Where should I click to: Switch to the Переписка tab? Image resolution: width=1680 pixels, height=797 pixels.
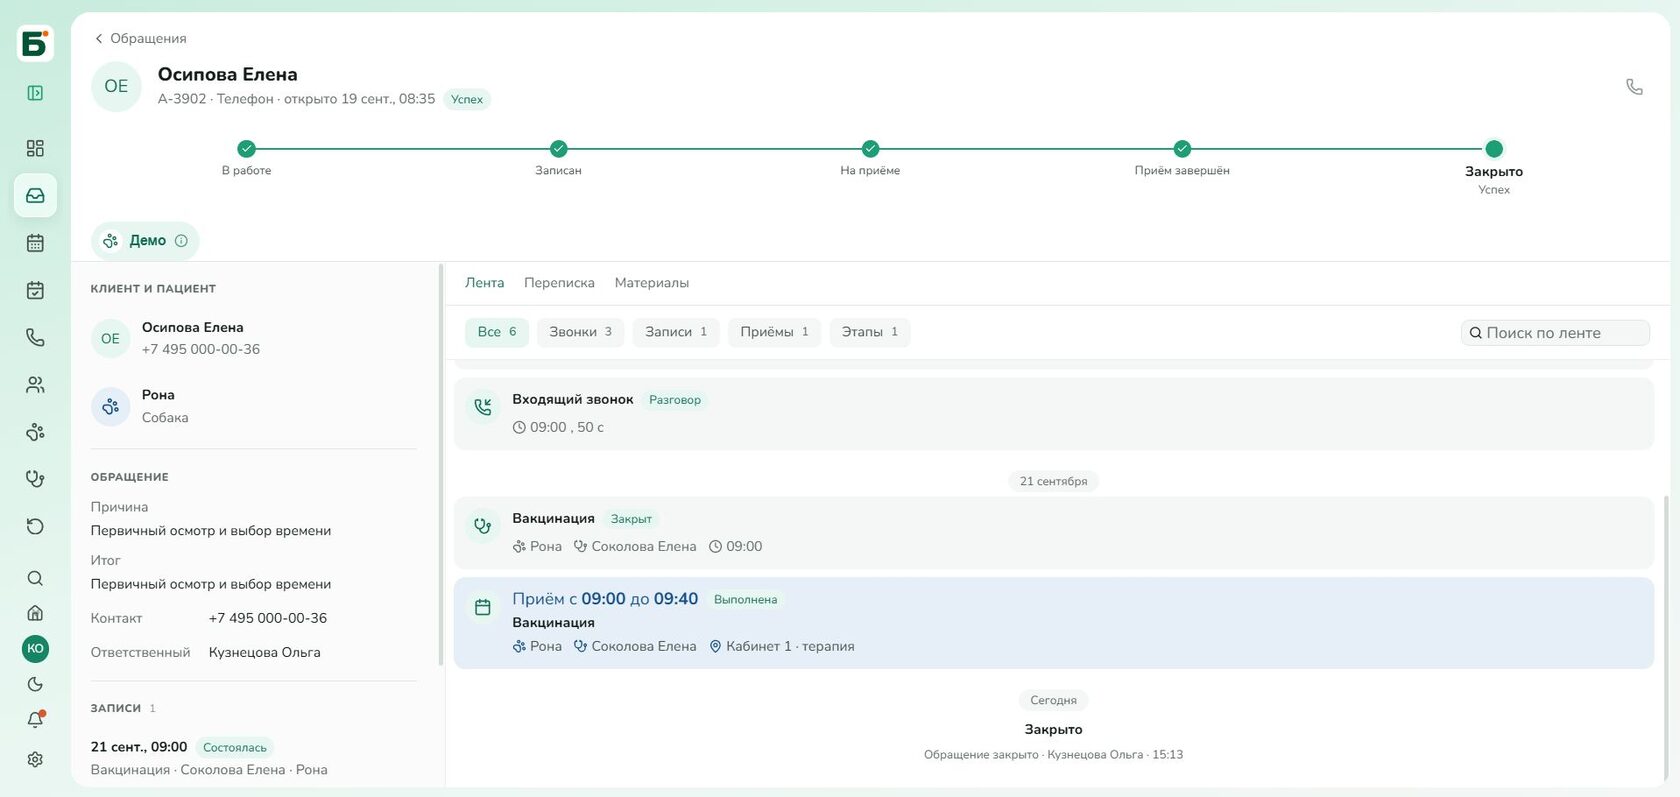tap(559, 283)
